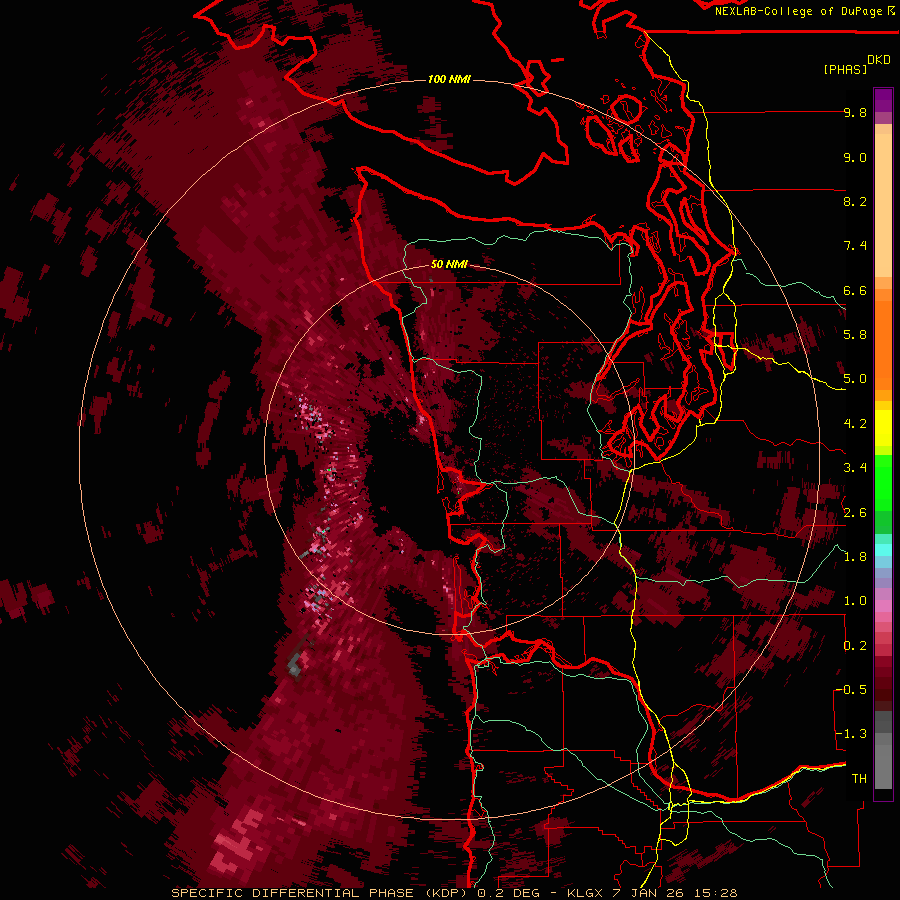Click the 1.8 scale value
The height and width of the screenshot is (900, 900).
tap(855, 557)
